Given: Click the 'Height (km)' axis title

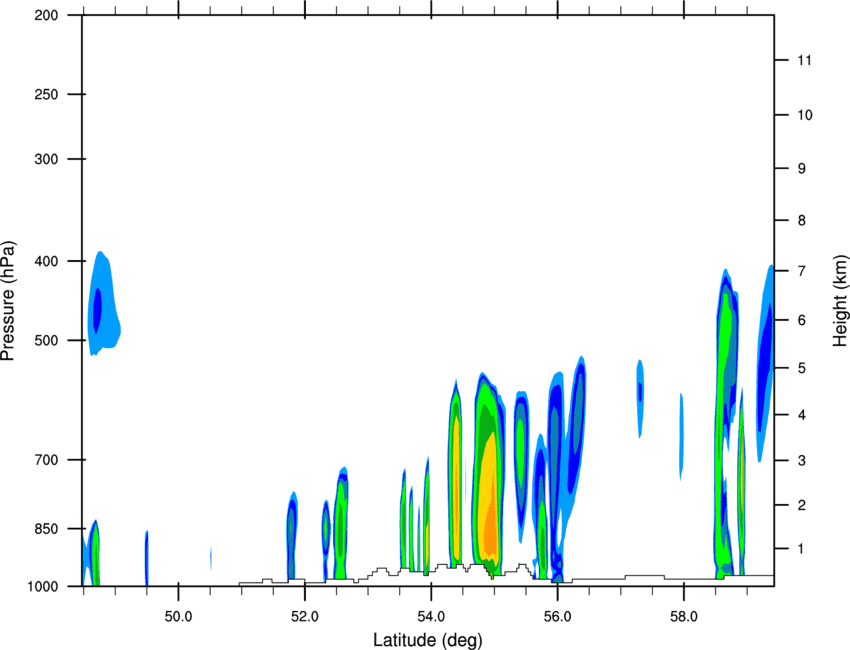Looking at the screenshot, I should [840, 301].
